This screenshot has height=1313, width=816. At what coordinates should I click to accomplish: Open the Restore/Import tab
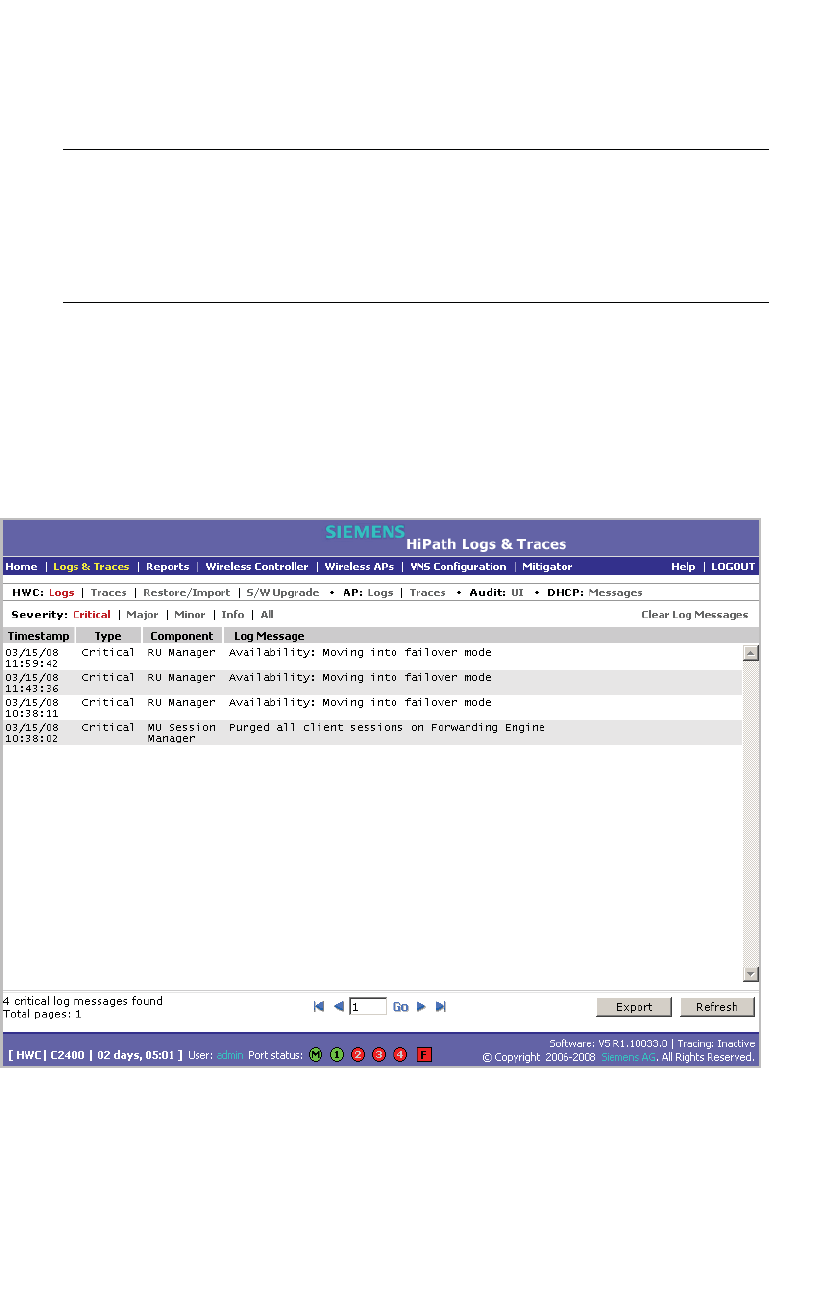pos(186,592)
